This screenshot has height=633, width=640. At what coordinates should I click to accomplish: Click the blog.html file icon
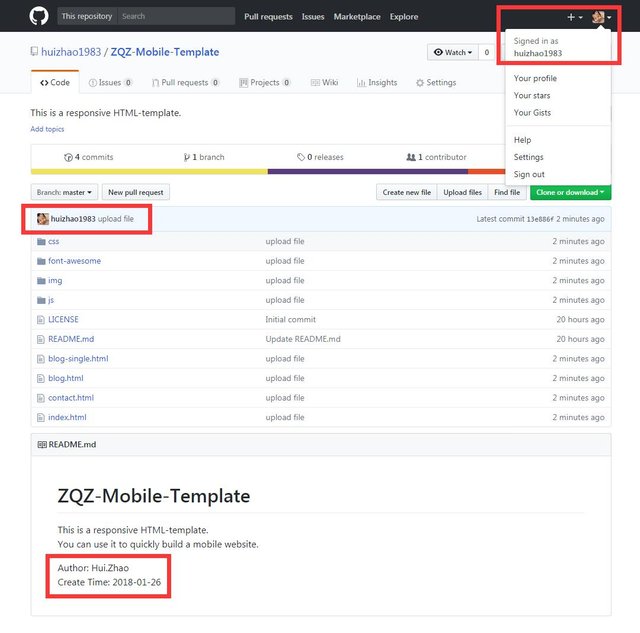coord(41,378)
